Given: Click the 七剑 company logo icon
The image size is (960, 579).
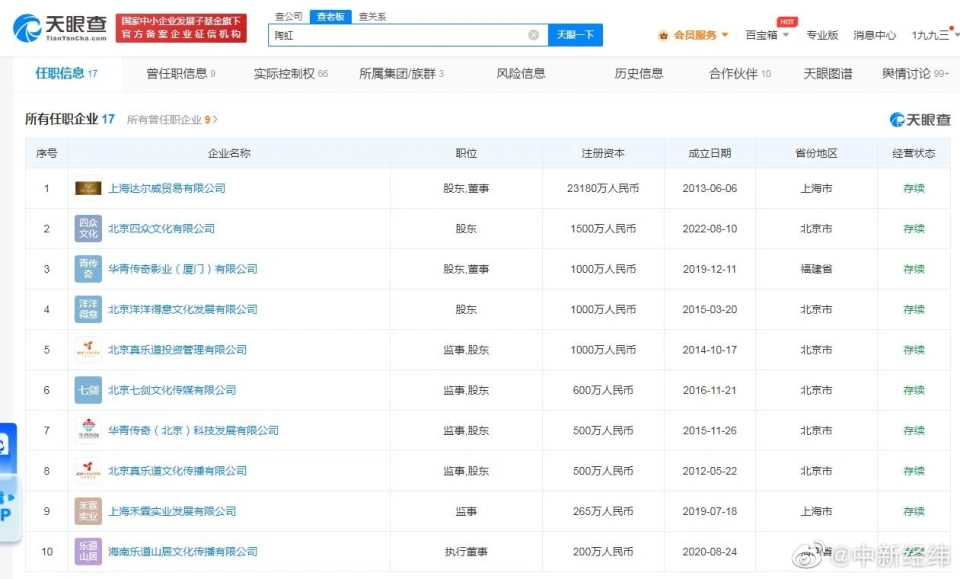Looking at the screenshot, I should click(88, 390).
